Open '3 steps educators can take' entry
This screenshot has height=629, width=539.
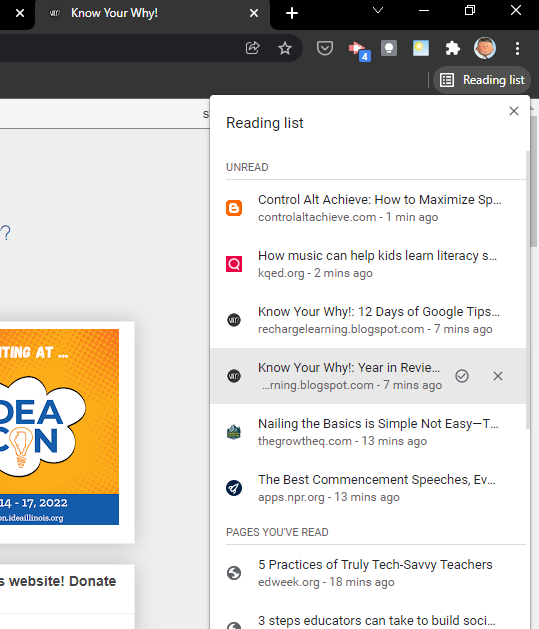[368, 615]
